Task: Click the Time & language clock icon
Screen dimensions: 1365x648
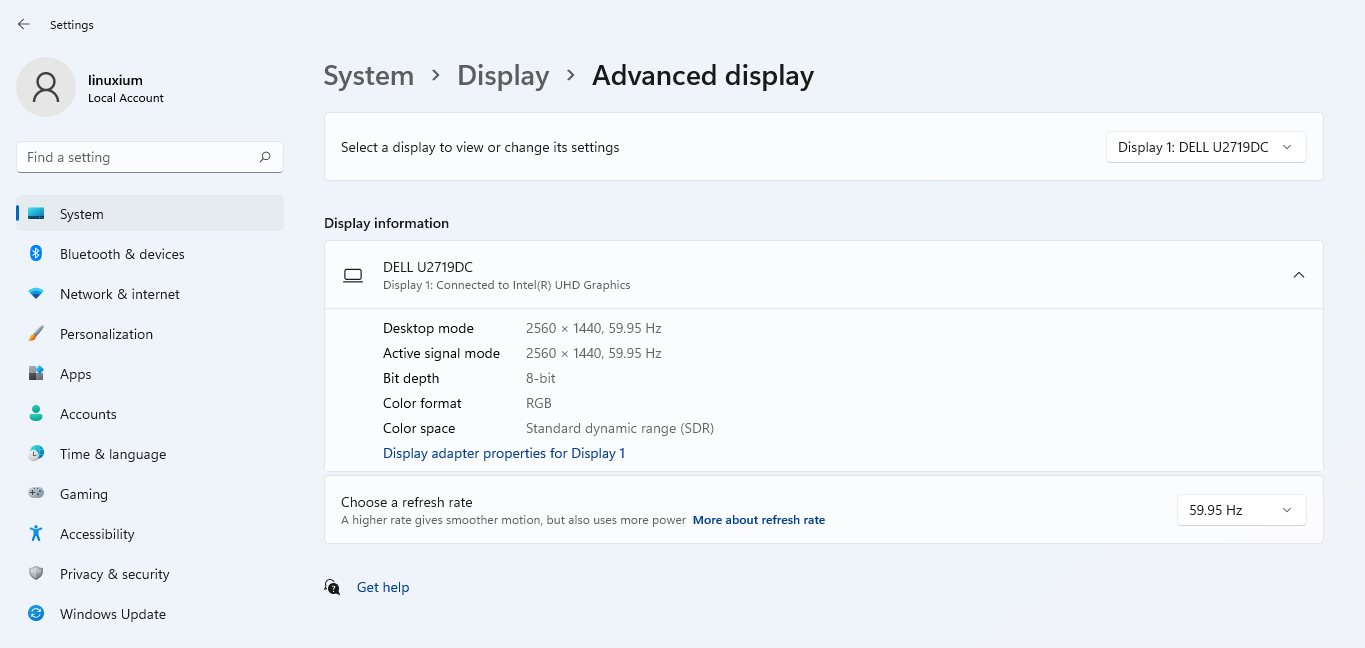Action: (x=36, y=454)
